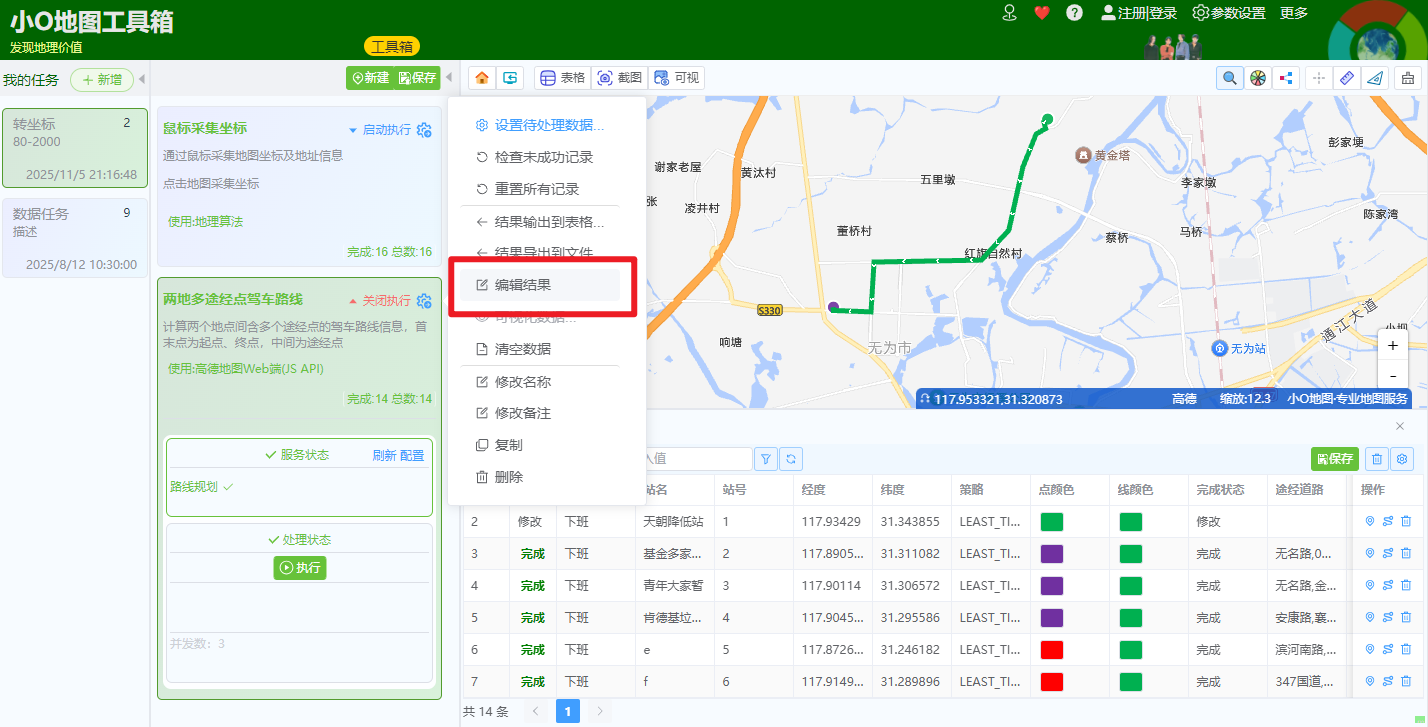Click purple 点颜色 swatch in row 3
The width and height of the screenshot is (1428, 727).
(x=1052, y=553)
